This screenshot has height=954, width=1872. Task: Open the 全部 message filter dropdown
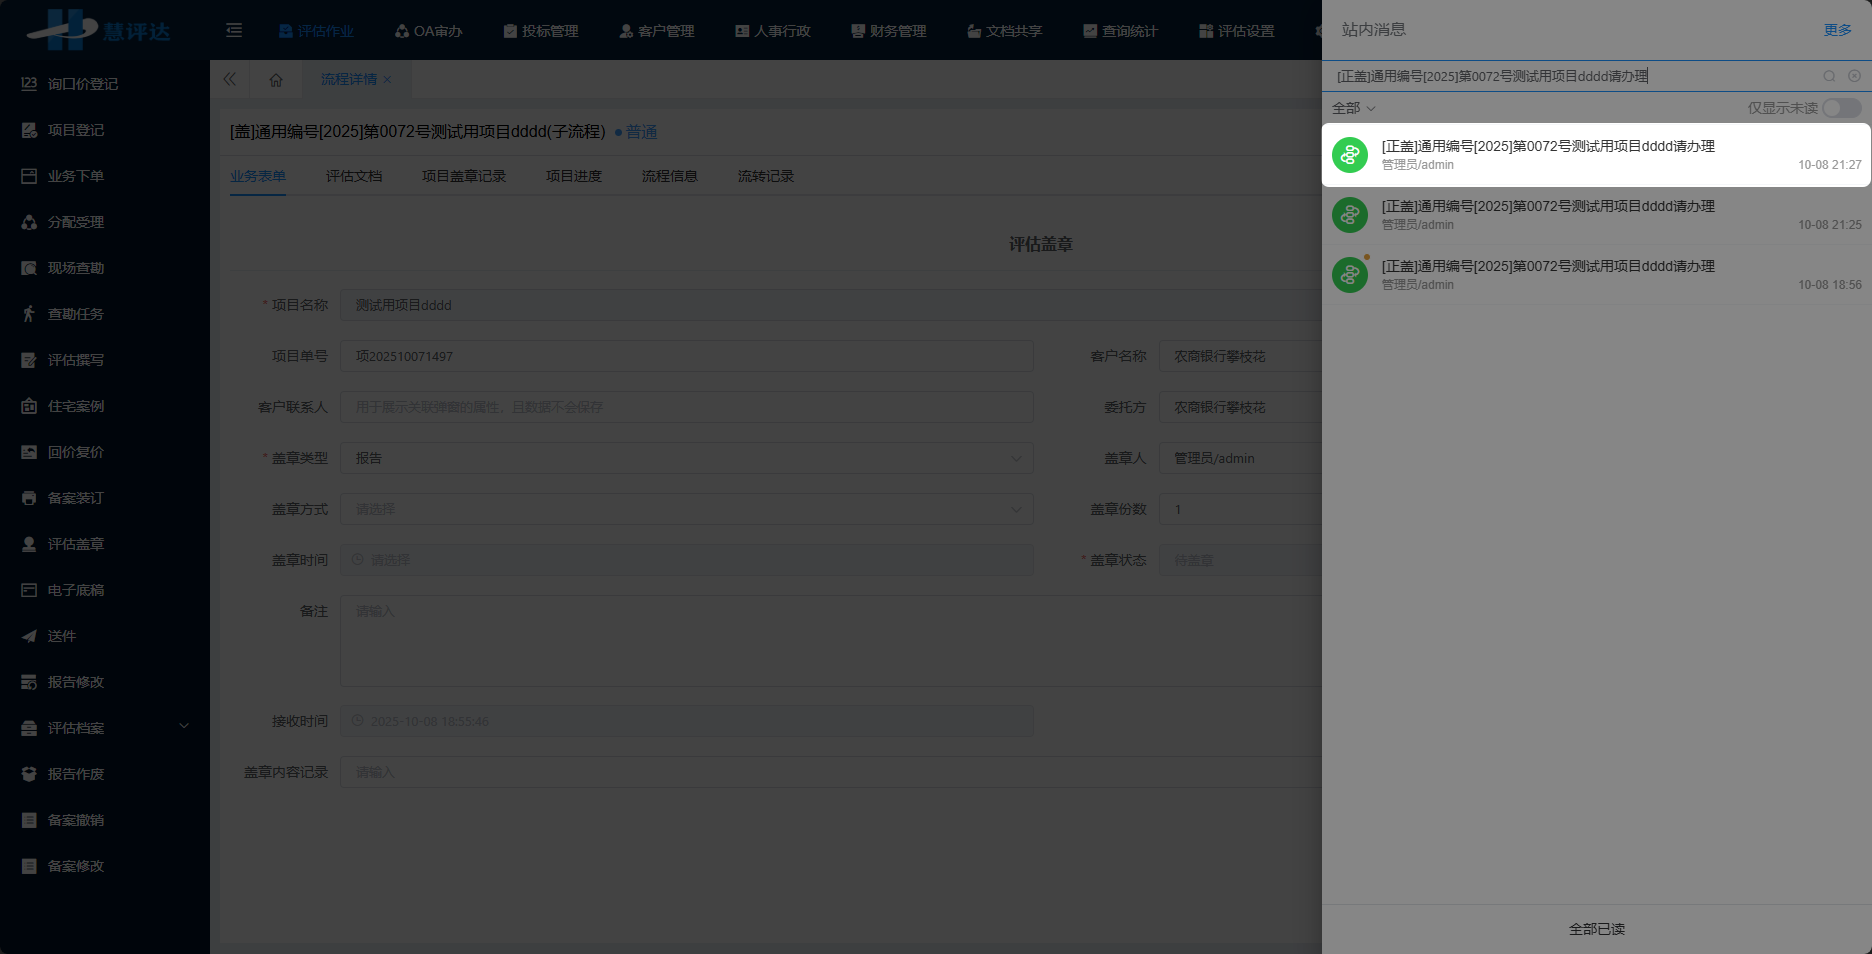[1353, 108]
